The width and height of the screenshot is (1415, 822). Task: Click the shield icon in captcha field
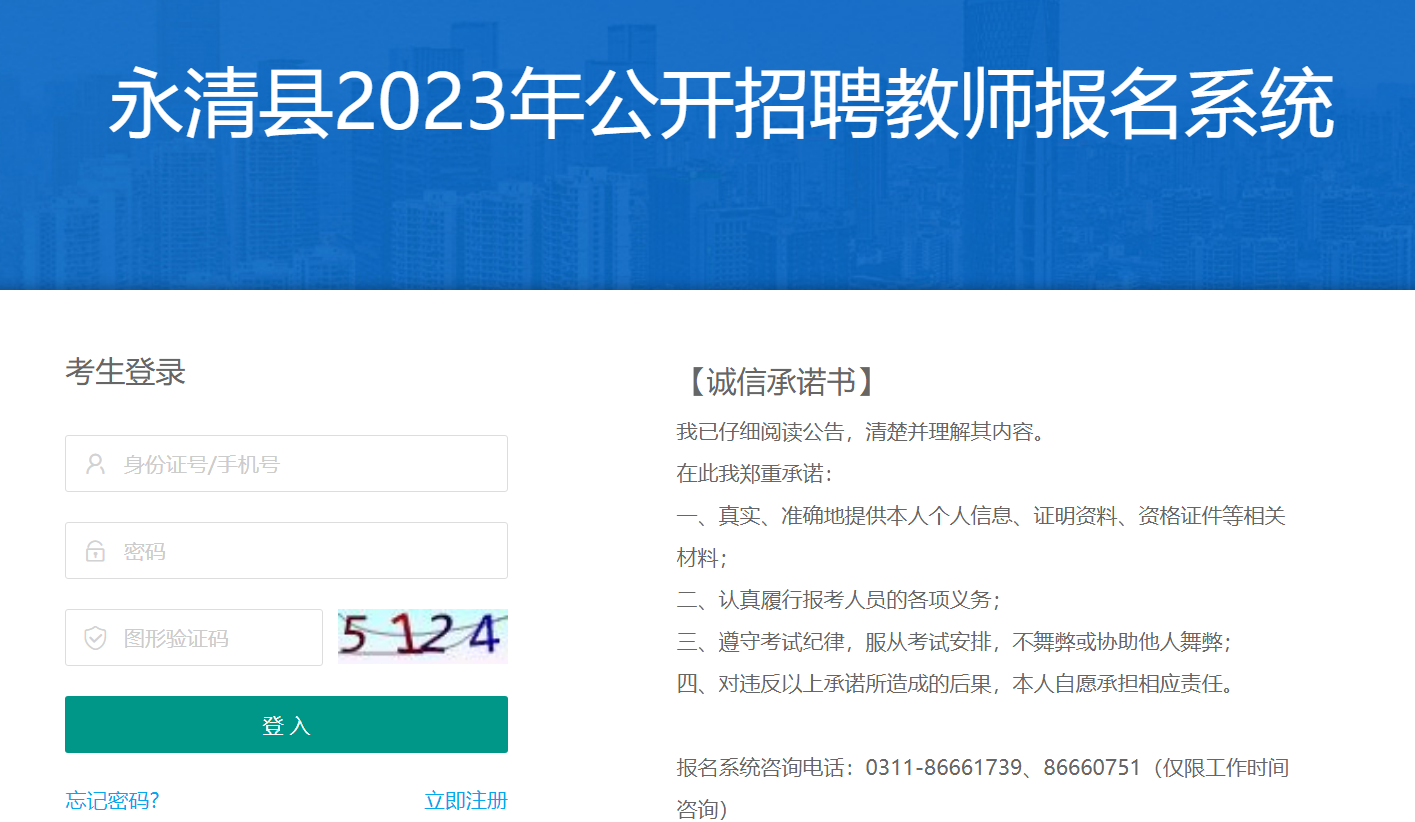click(95, 638)
